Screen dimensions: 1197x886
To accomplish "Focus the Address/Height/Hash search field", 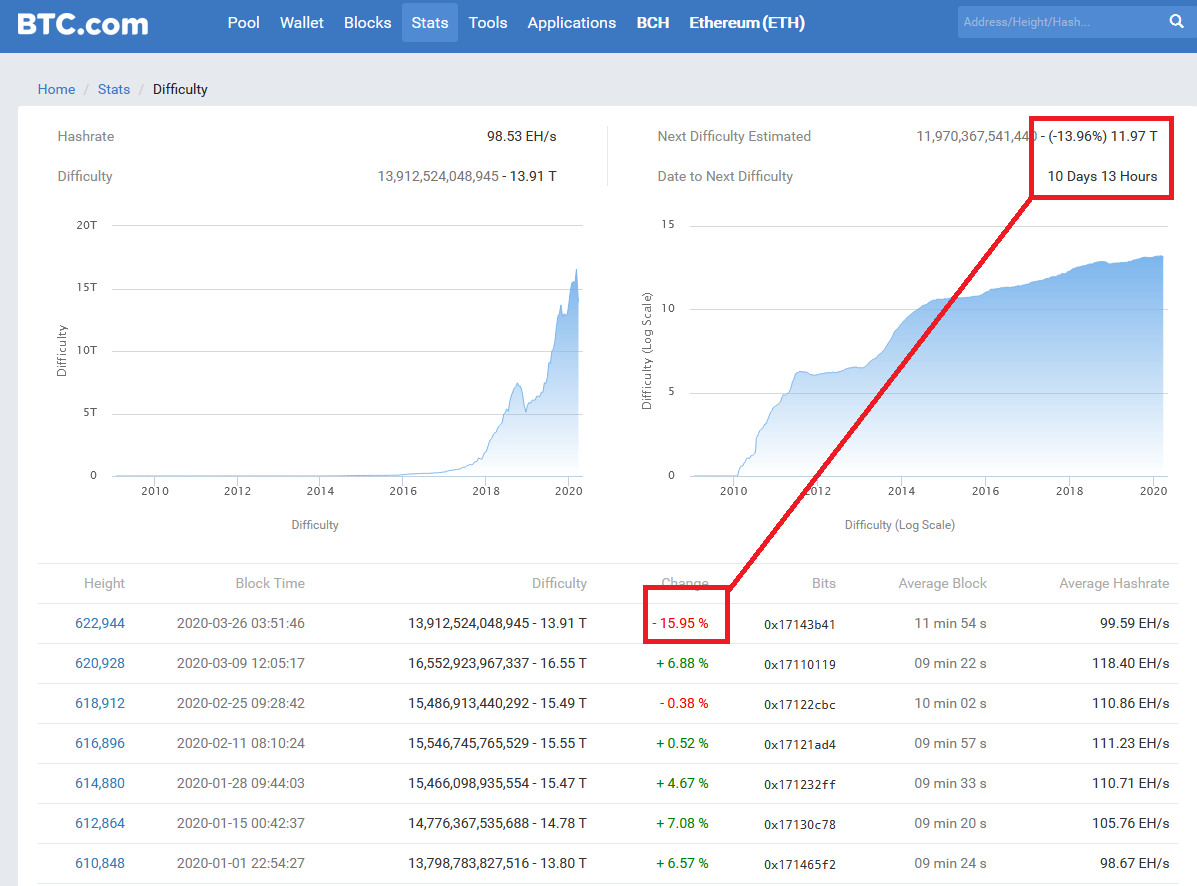I will point(1061,22).
